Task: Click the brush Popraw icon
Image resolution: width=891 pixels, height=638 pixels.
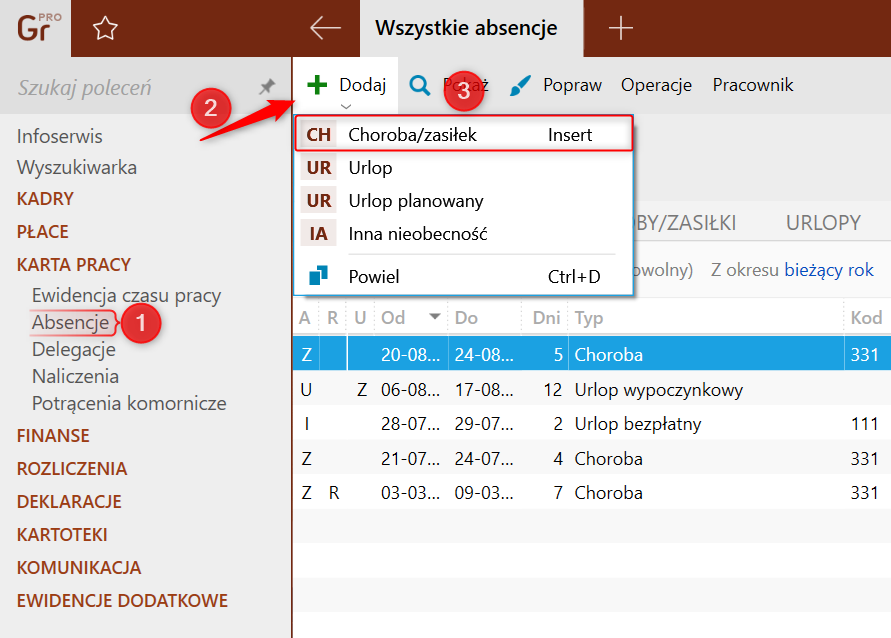Action: pyautogui.click(x=520, y=86)
